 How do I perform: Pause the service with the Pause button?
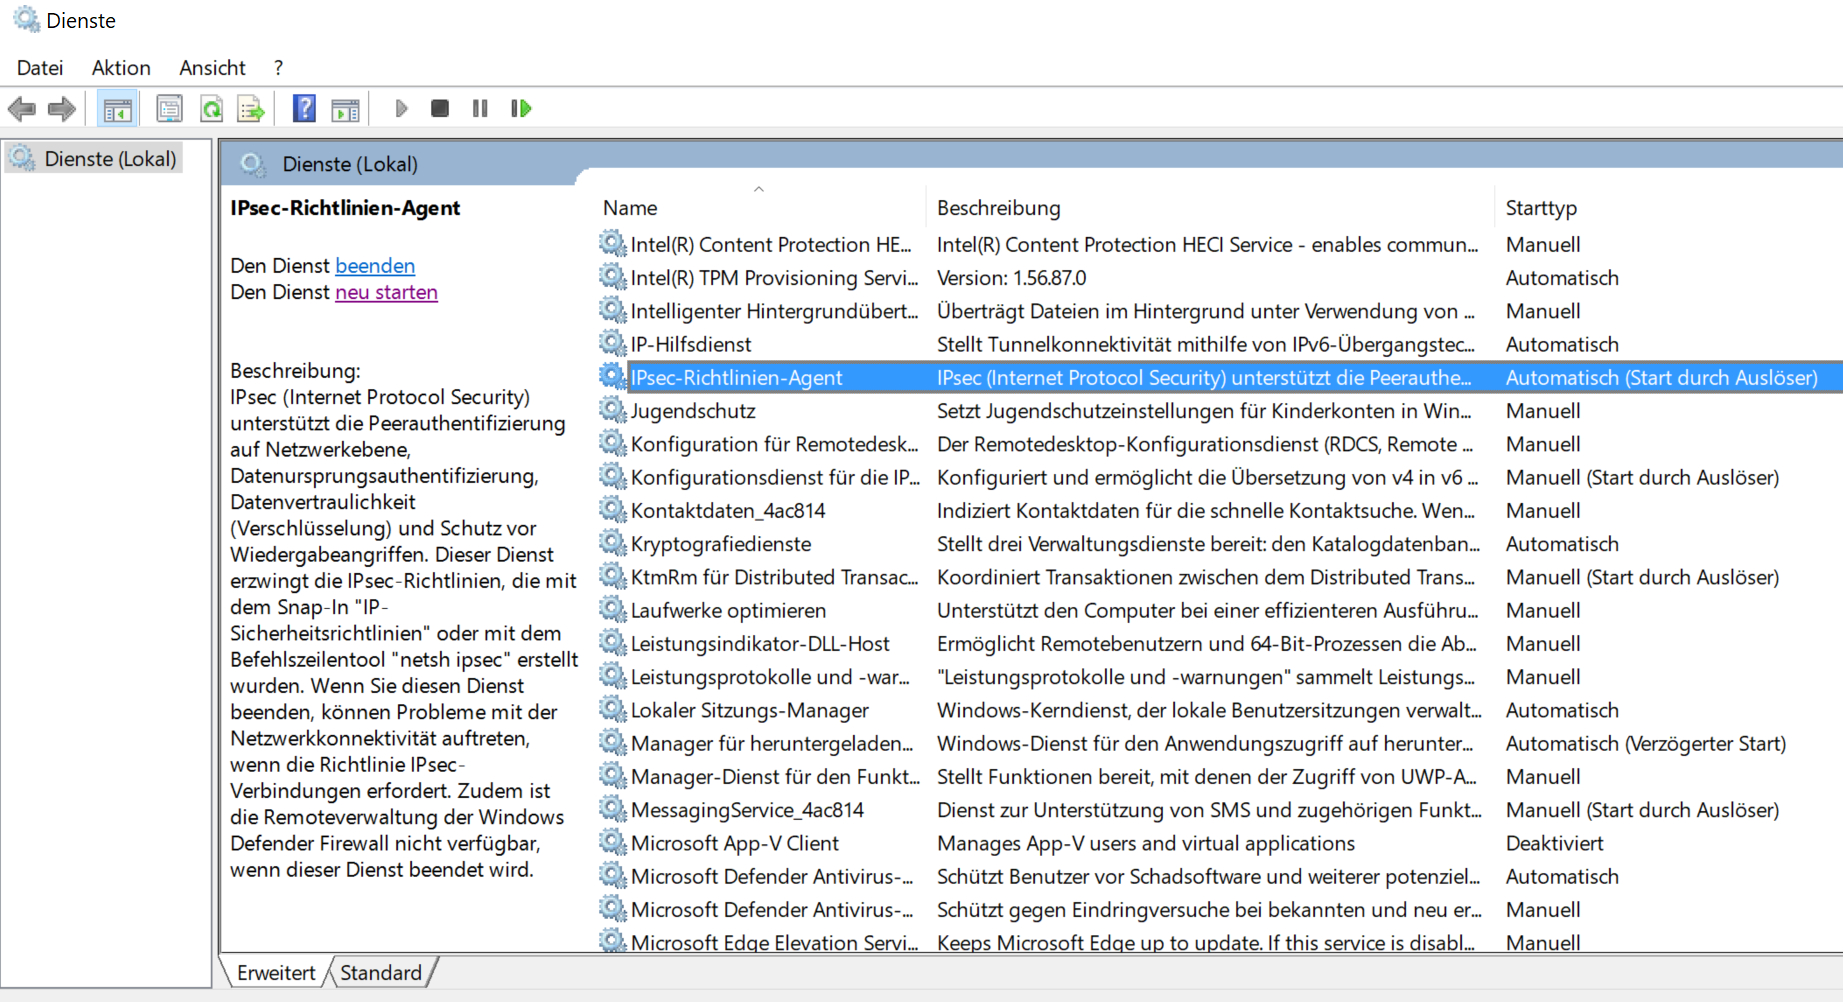pos(480,108)
